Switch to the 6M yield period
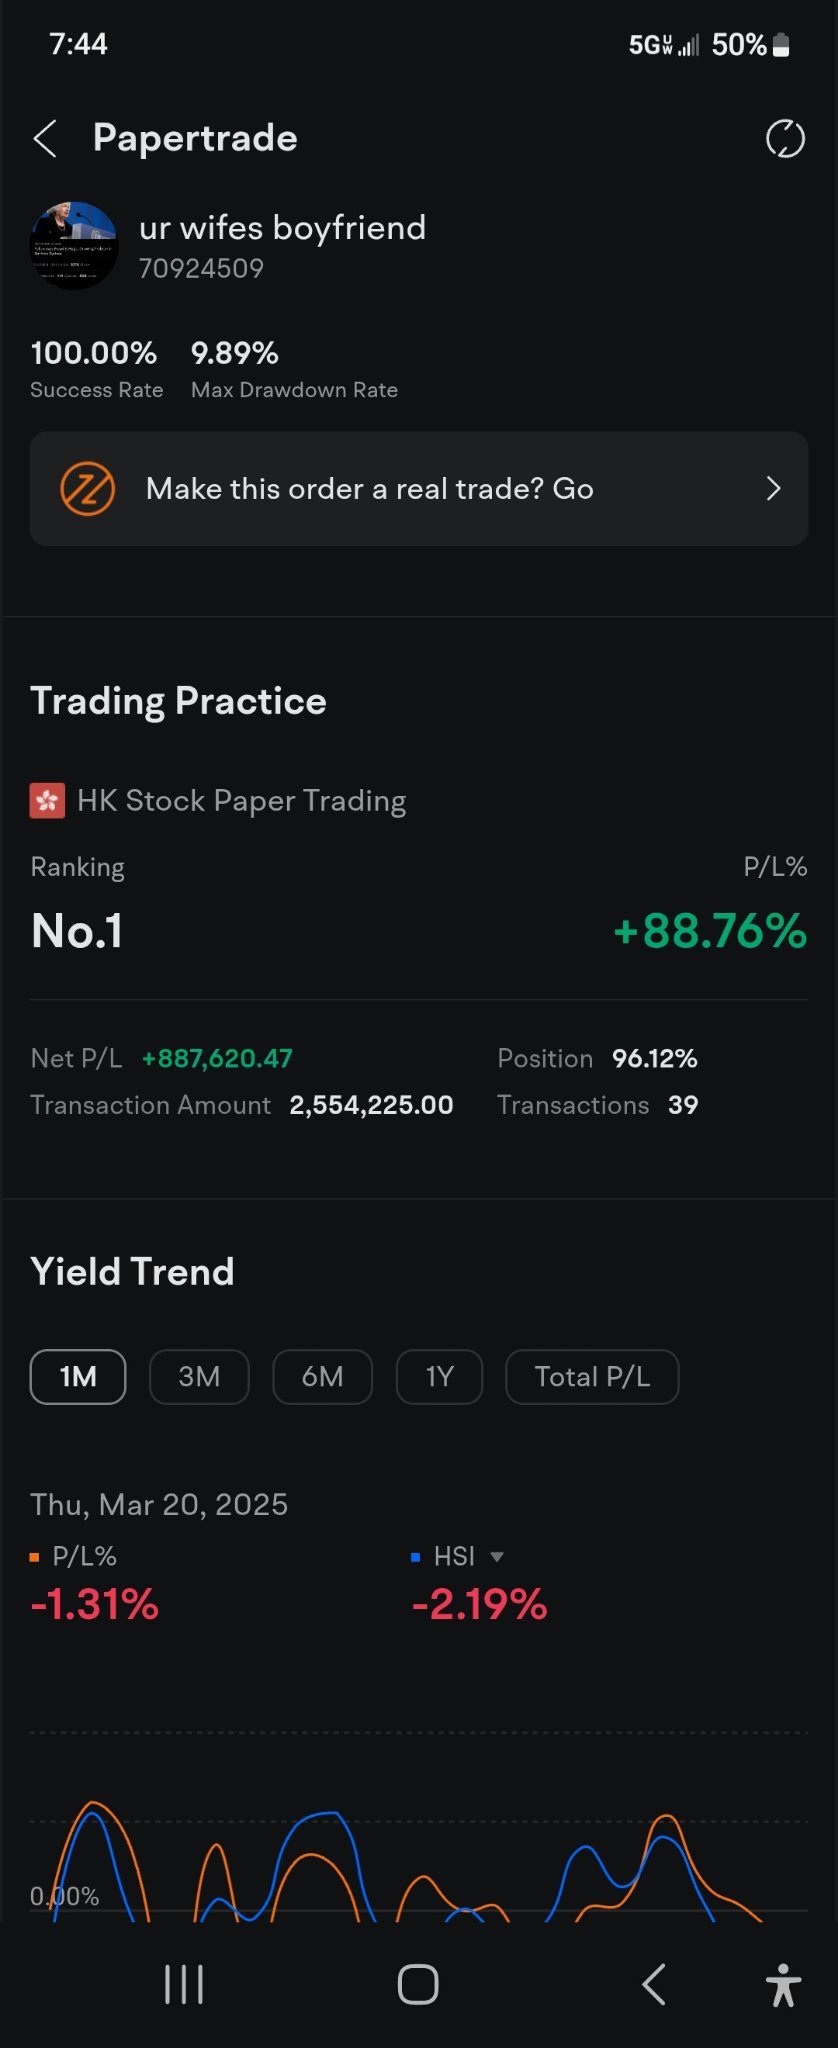Image resolution: width=838 pixels, height=2048 pixels. (x=322, y=1377)
